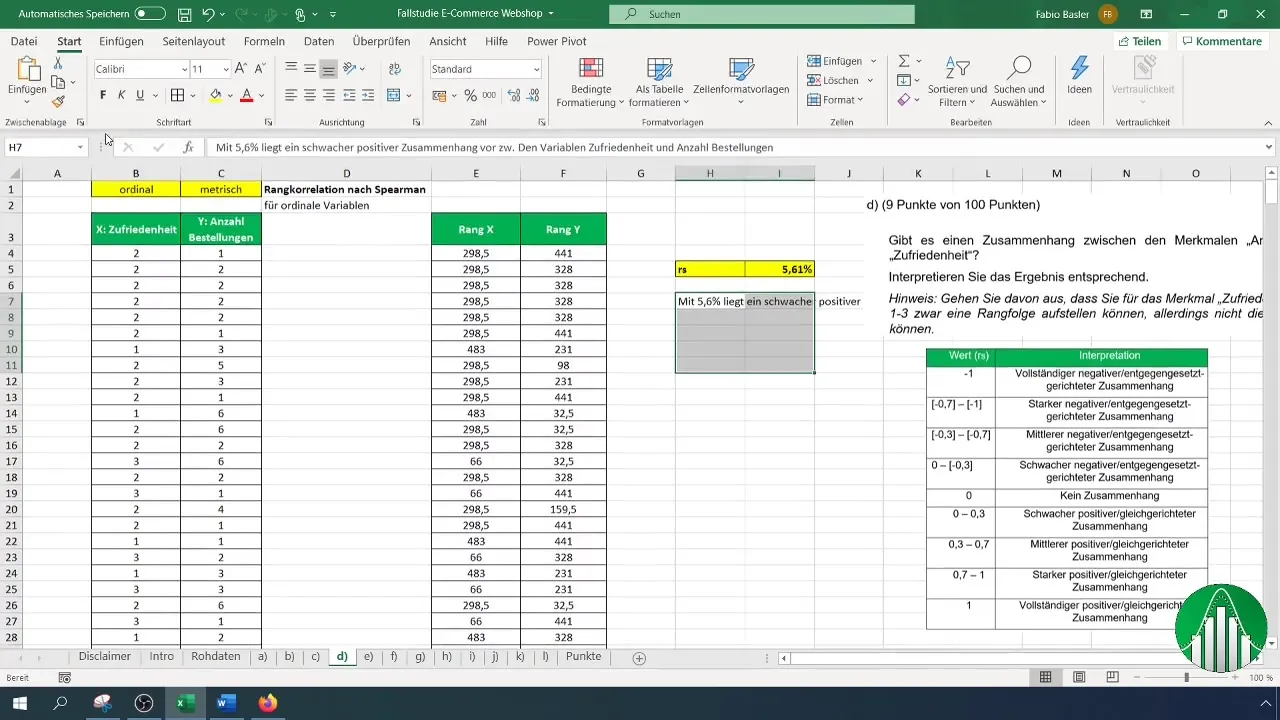Decrease font size with smaller A icon
The image size is (1280, 720).
(261, 69)
